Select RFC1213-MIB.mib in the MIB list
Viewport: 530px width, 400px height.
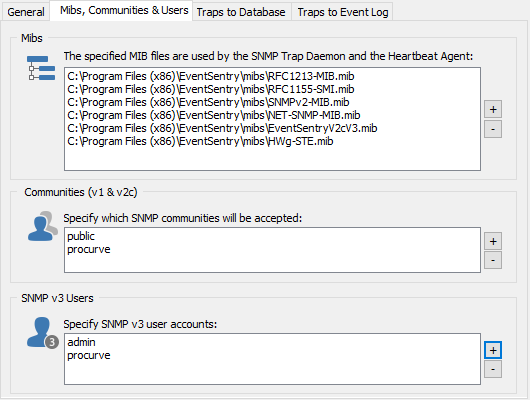pos(211,76)
